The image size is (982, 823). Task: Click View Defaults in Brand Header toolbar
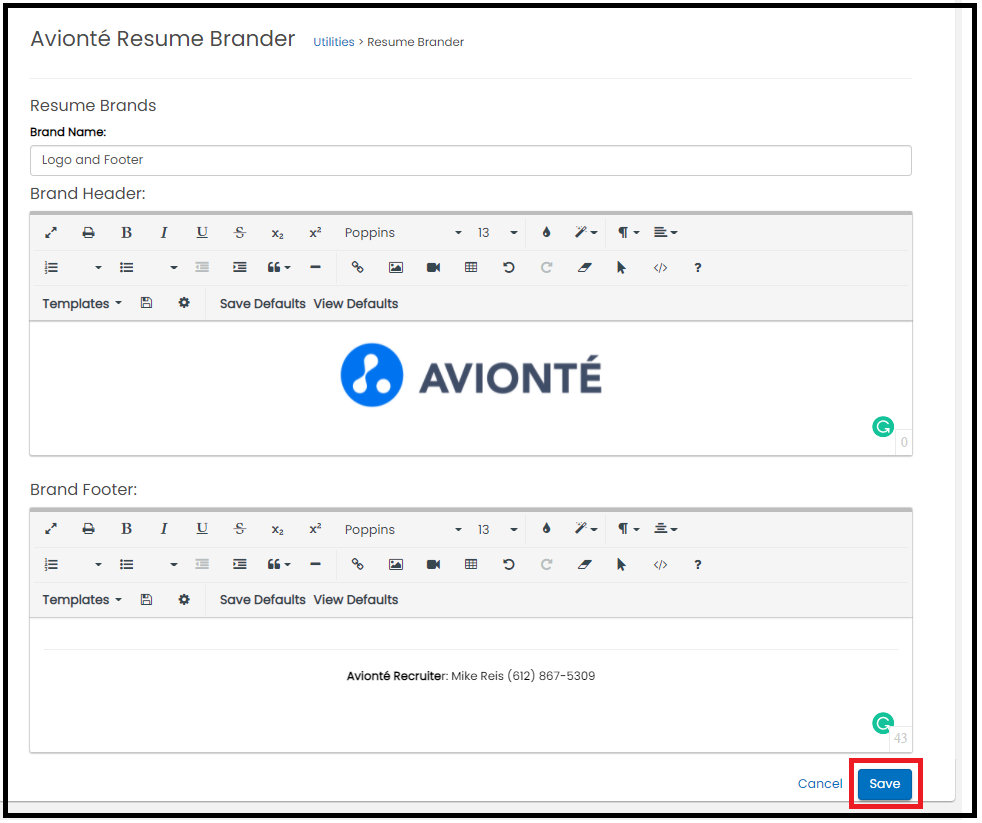pyautogui.click(x=356, y=304)
